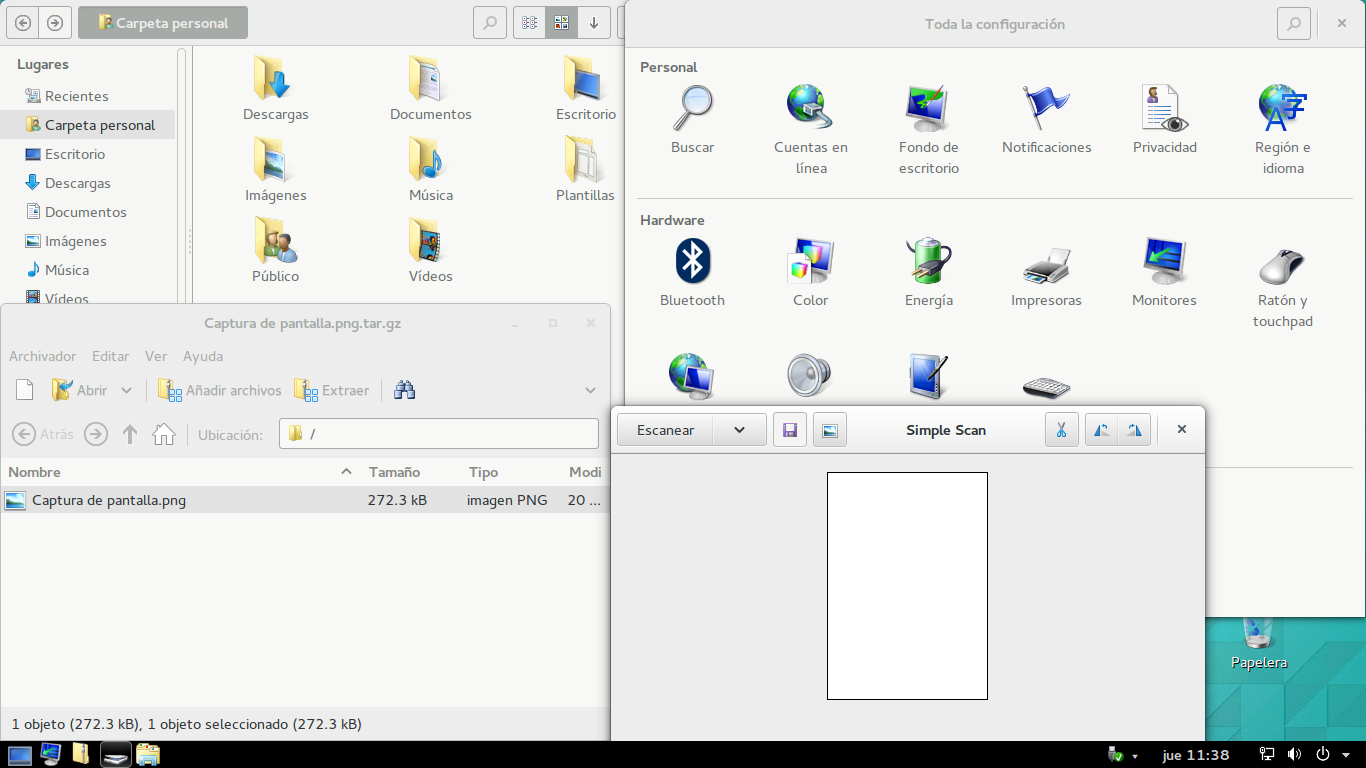
Task: Open the Escanear dropdown arrow
Action: 739,430
